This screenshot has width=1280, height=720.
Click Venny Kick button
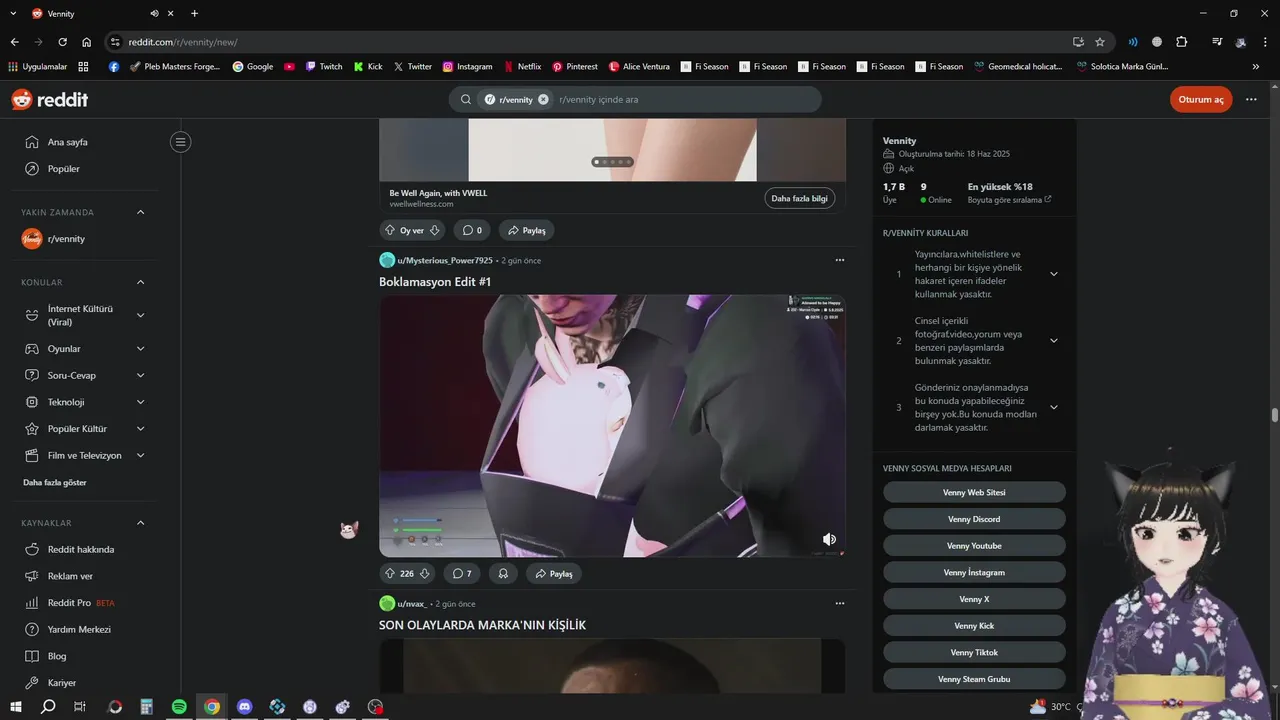tap(974, 626)
